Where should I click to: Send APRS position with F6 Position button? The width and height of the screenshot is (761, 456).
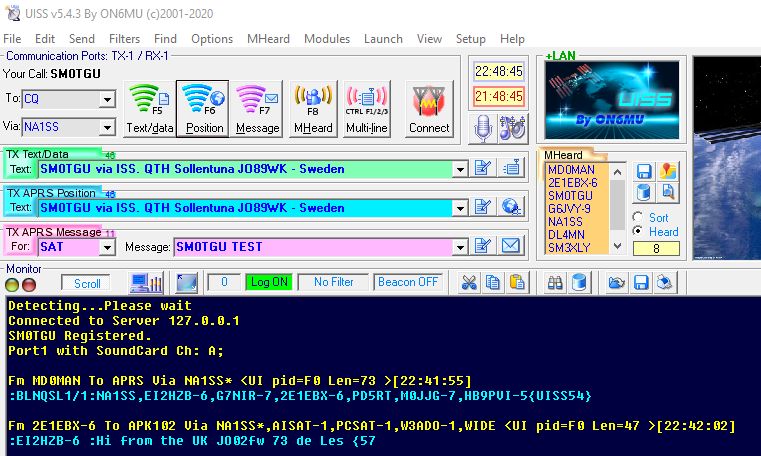click(x=203, y=109)
